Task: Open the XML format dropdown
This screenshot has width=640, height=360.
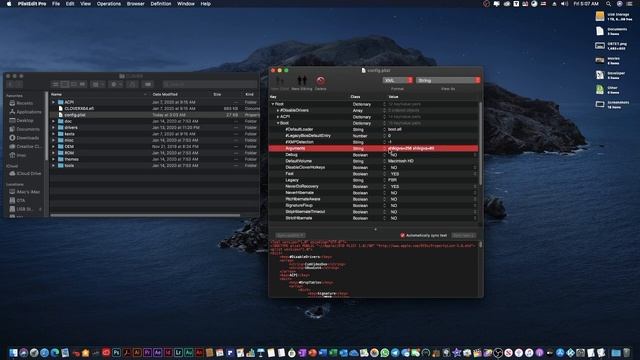Action: point(398,80)
